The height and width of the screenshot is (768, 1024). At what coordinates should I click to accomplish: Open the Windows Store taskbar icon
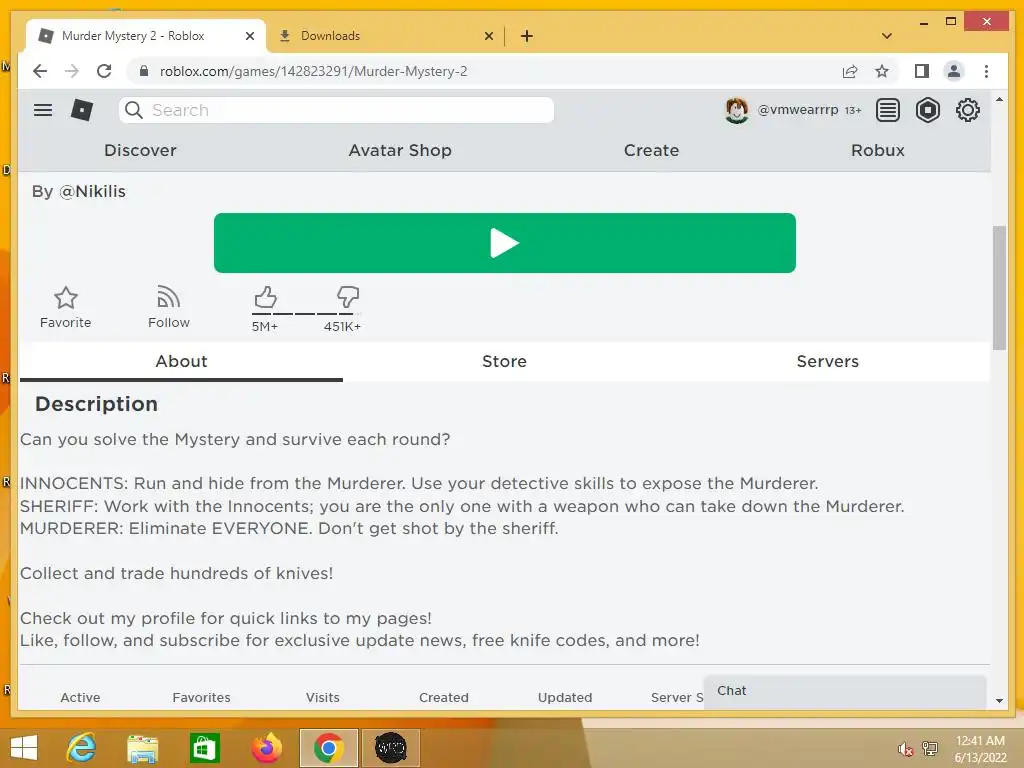pyautogui.click(x=204, y=748)
